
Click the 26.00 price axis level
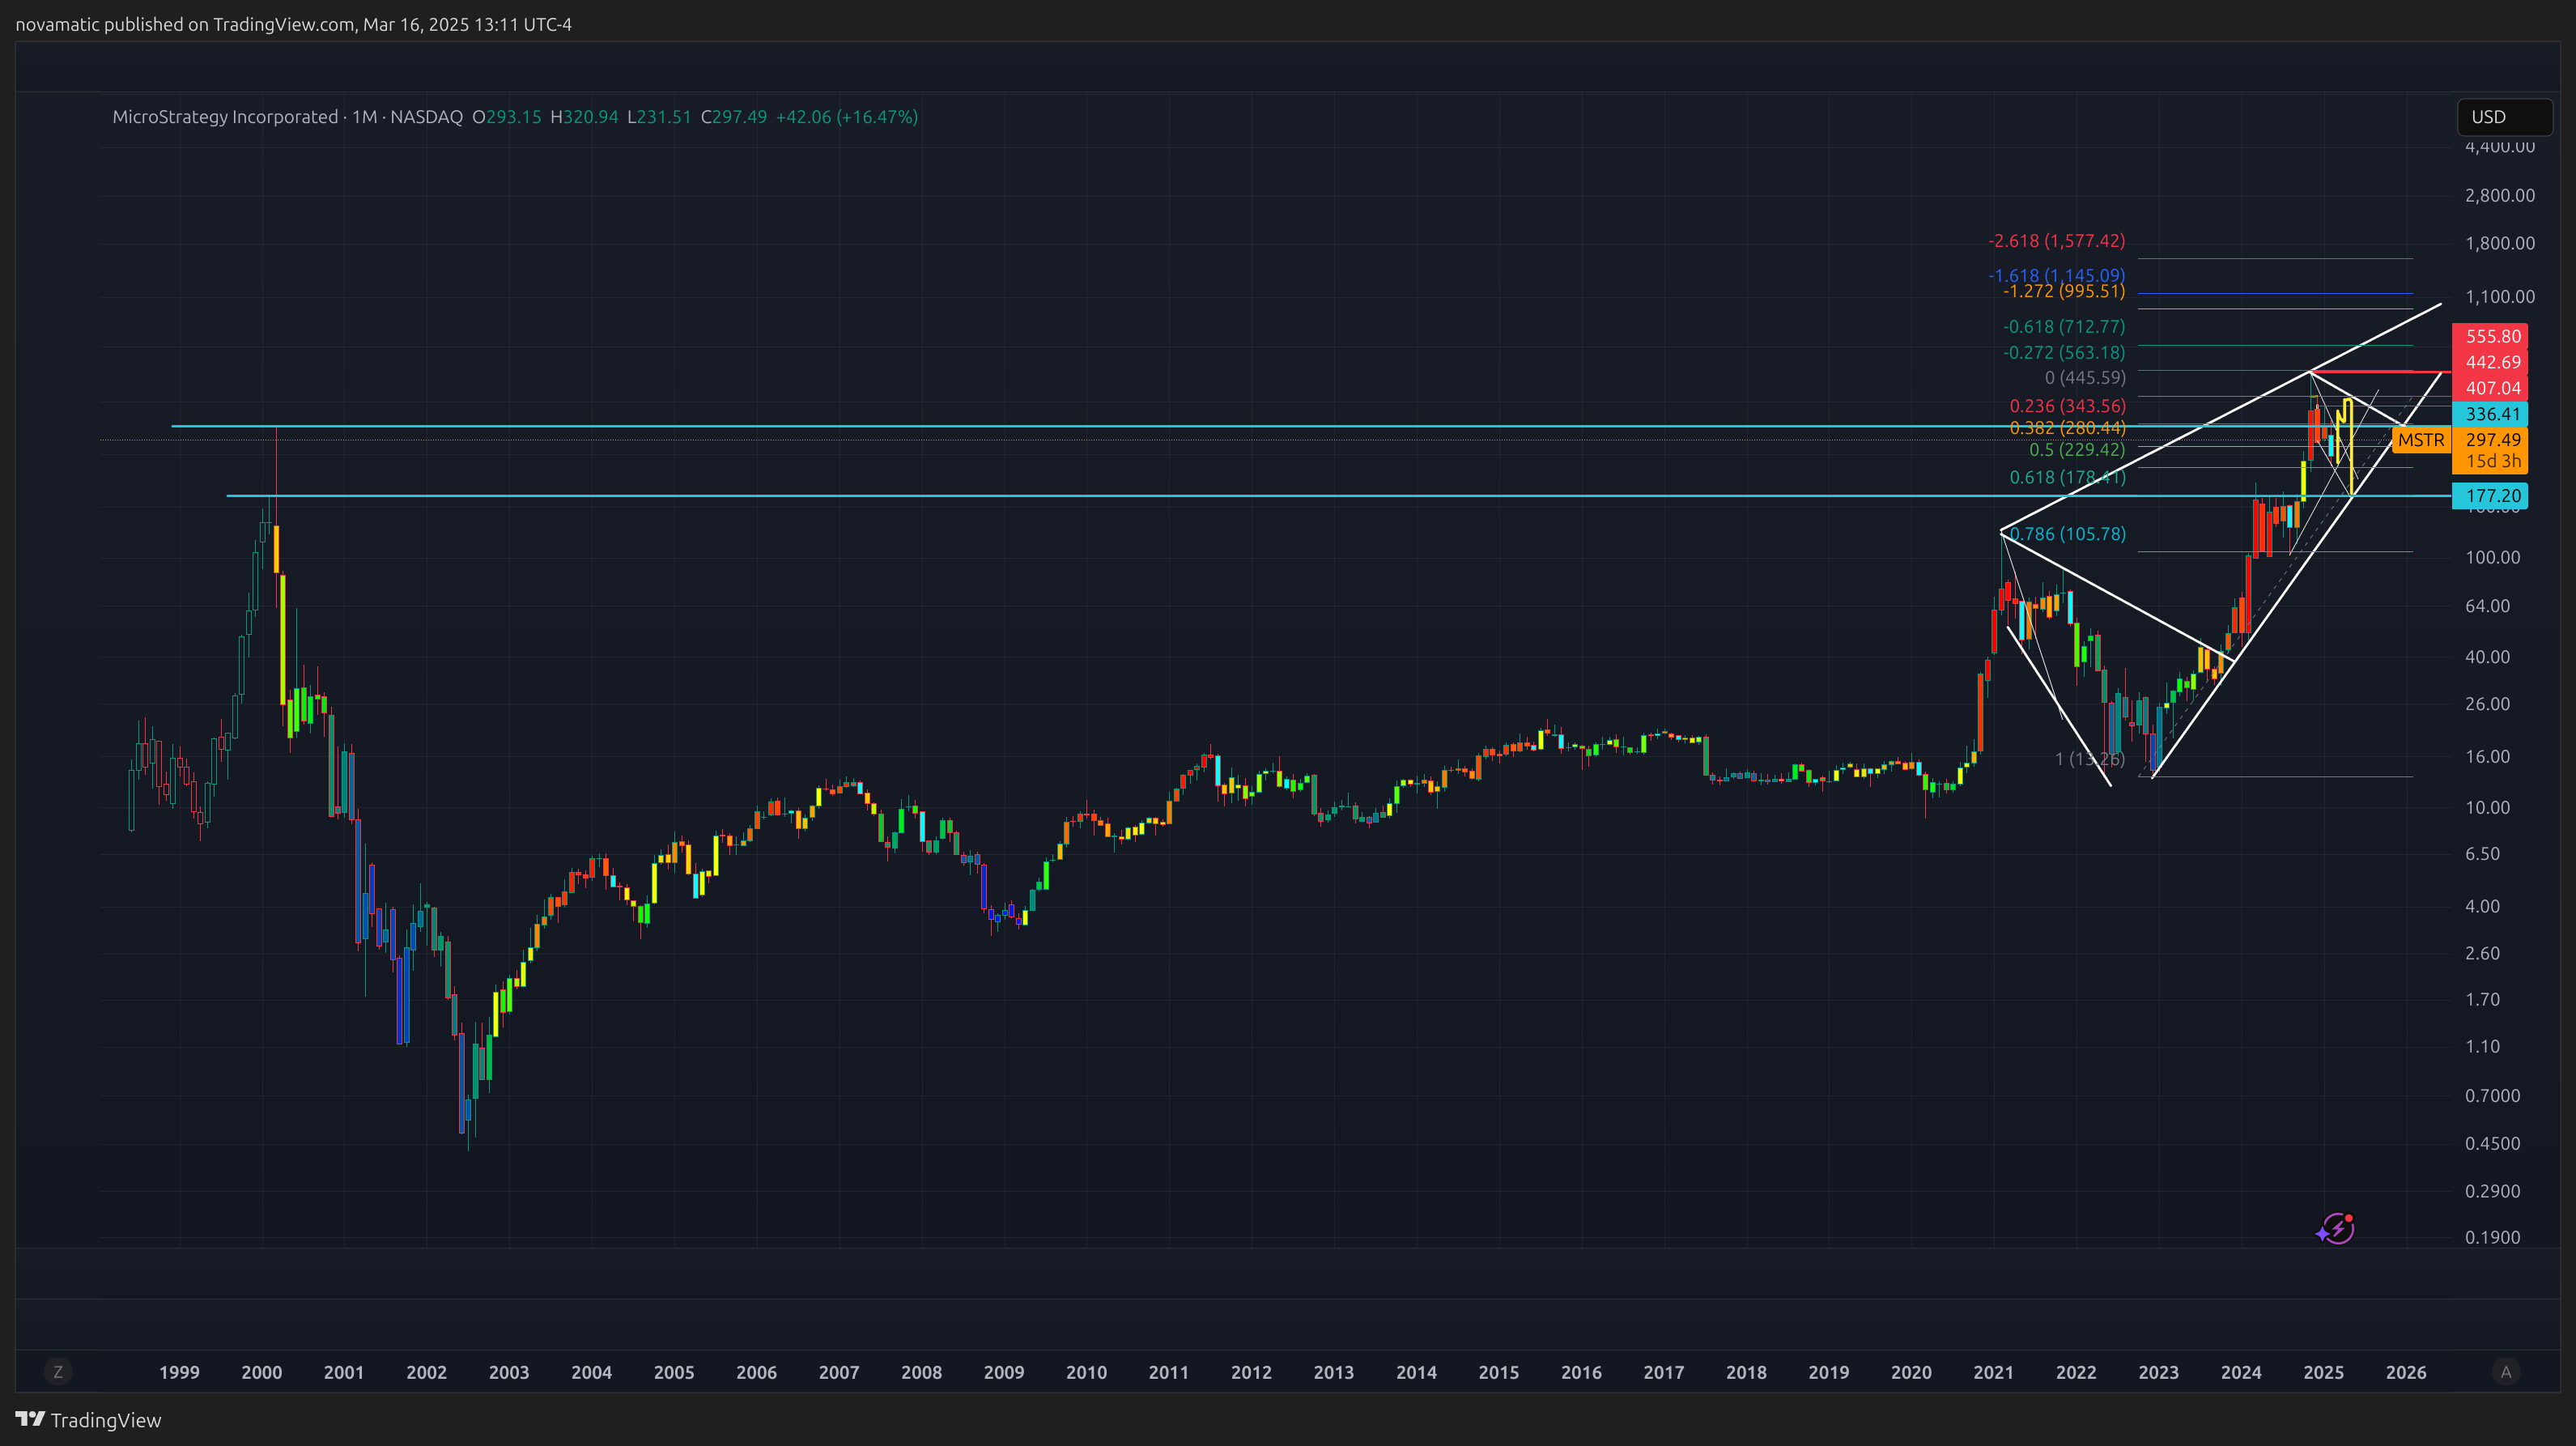2487,704
